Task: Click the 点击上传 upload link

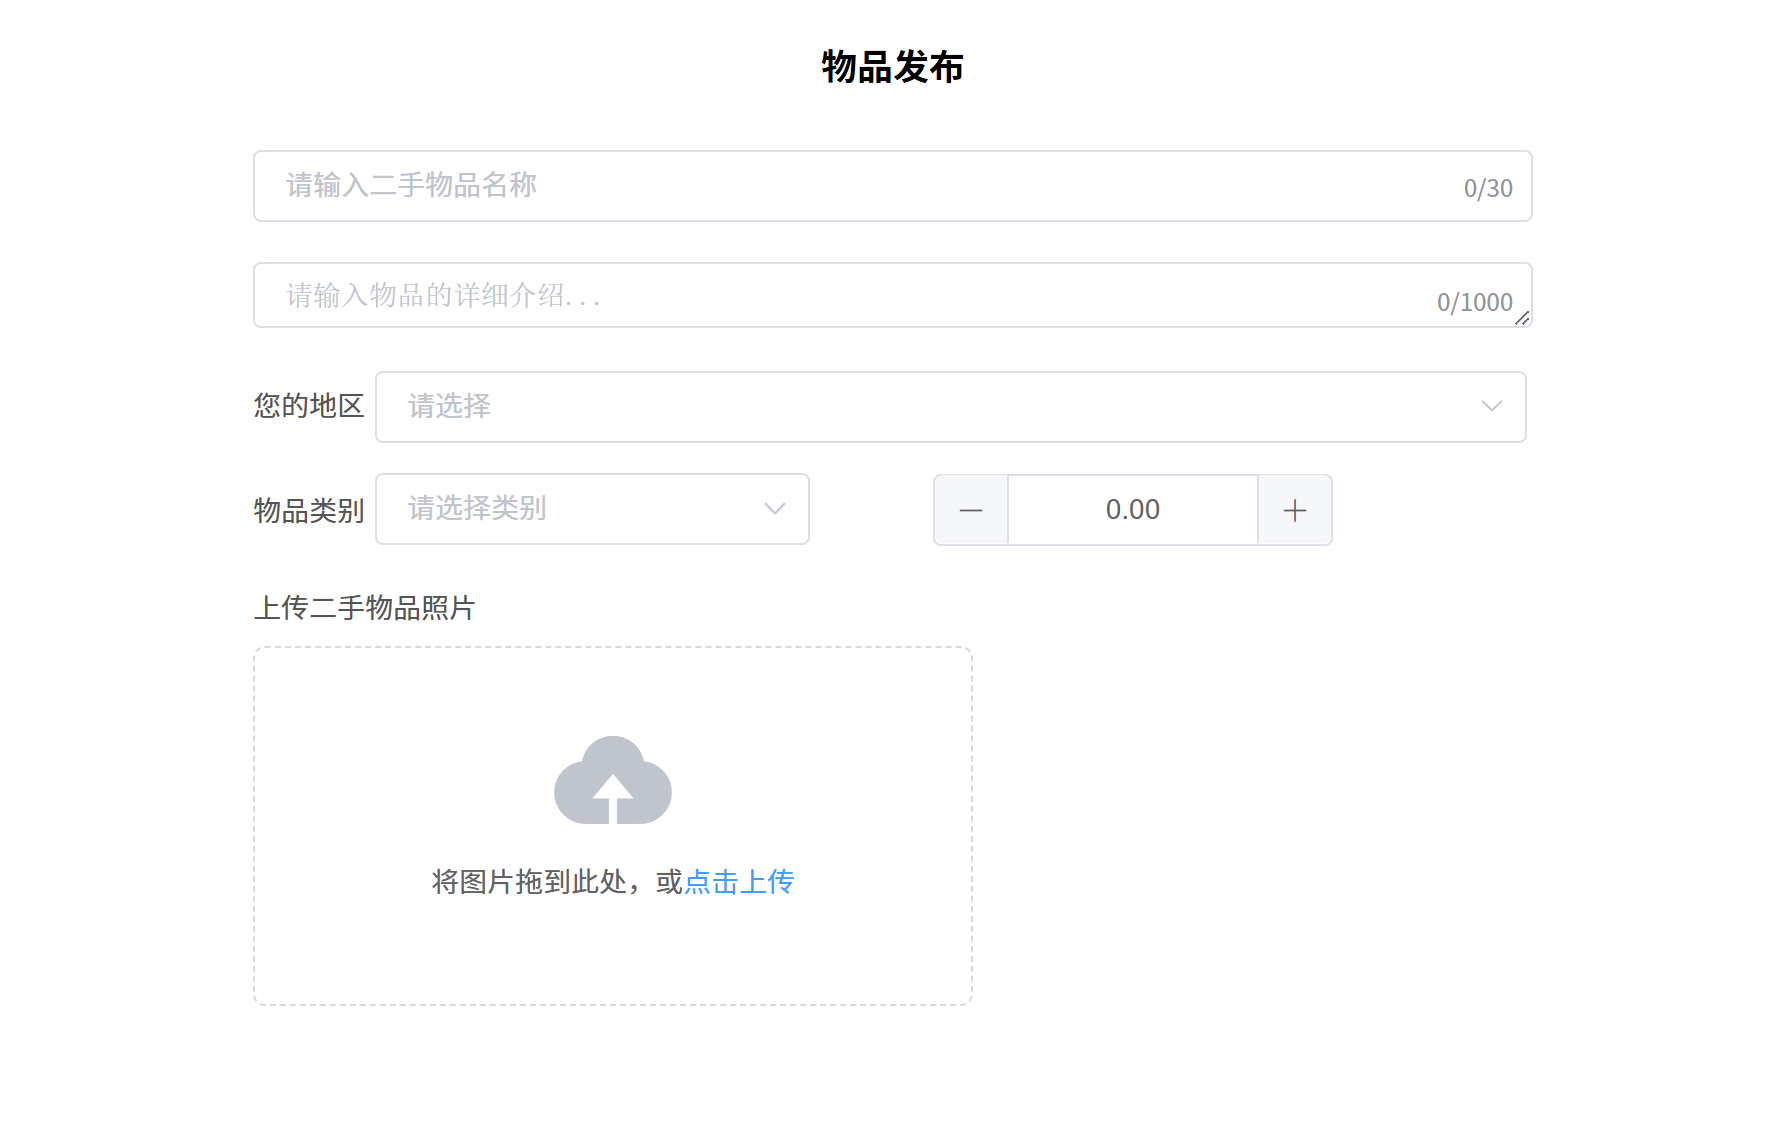Action: (739, 882)
